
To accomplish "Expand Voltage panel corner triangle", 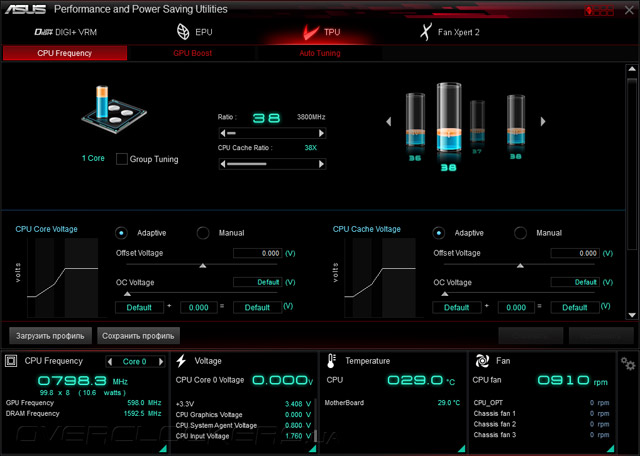I will (x=313, y=449).
